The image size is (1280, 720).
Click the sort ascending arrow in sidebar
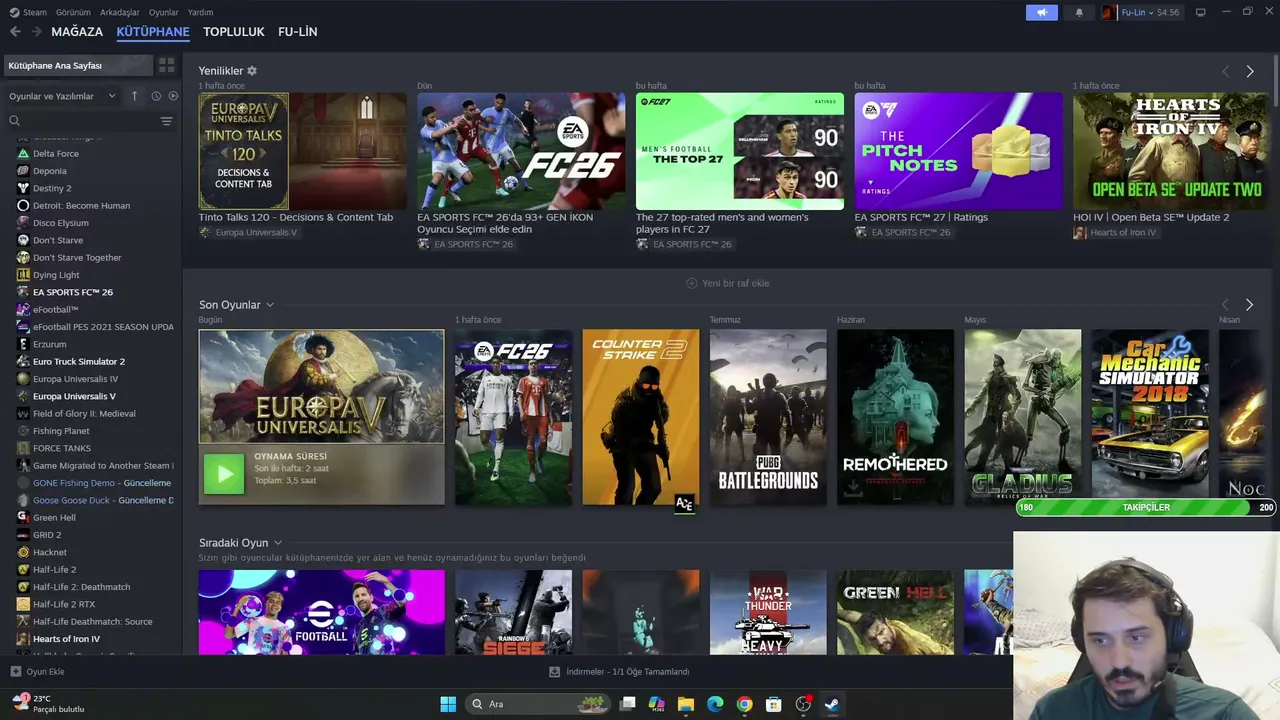coord(135,96)
